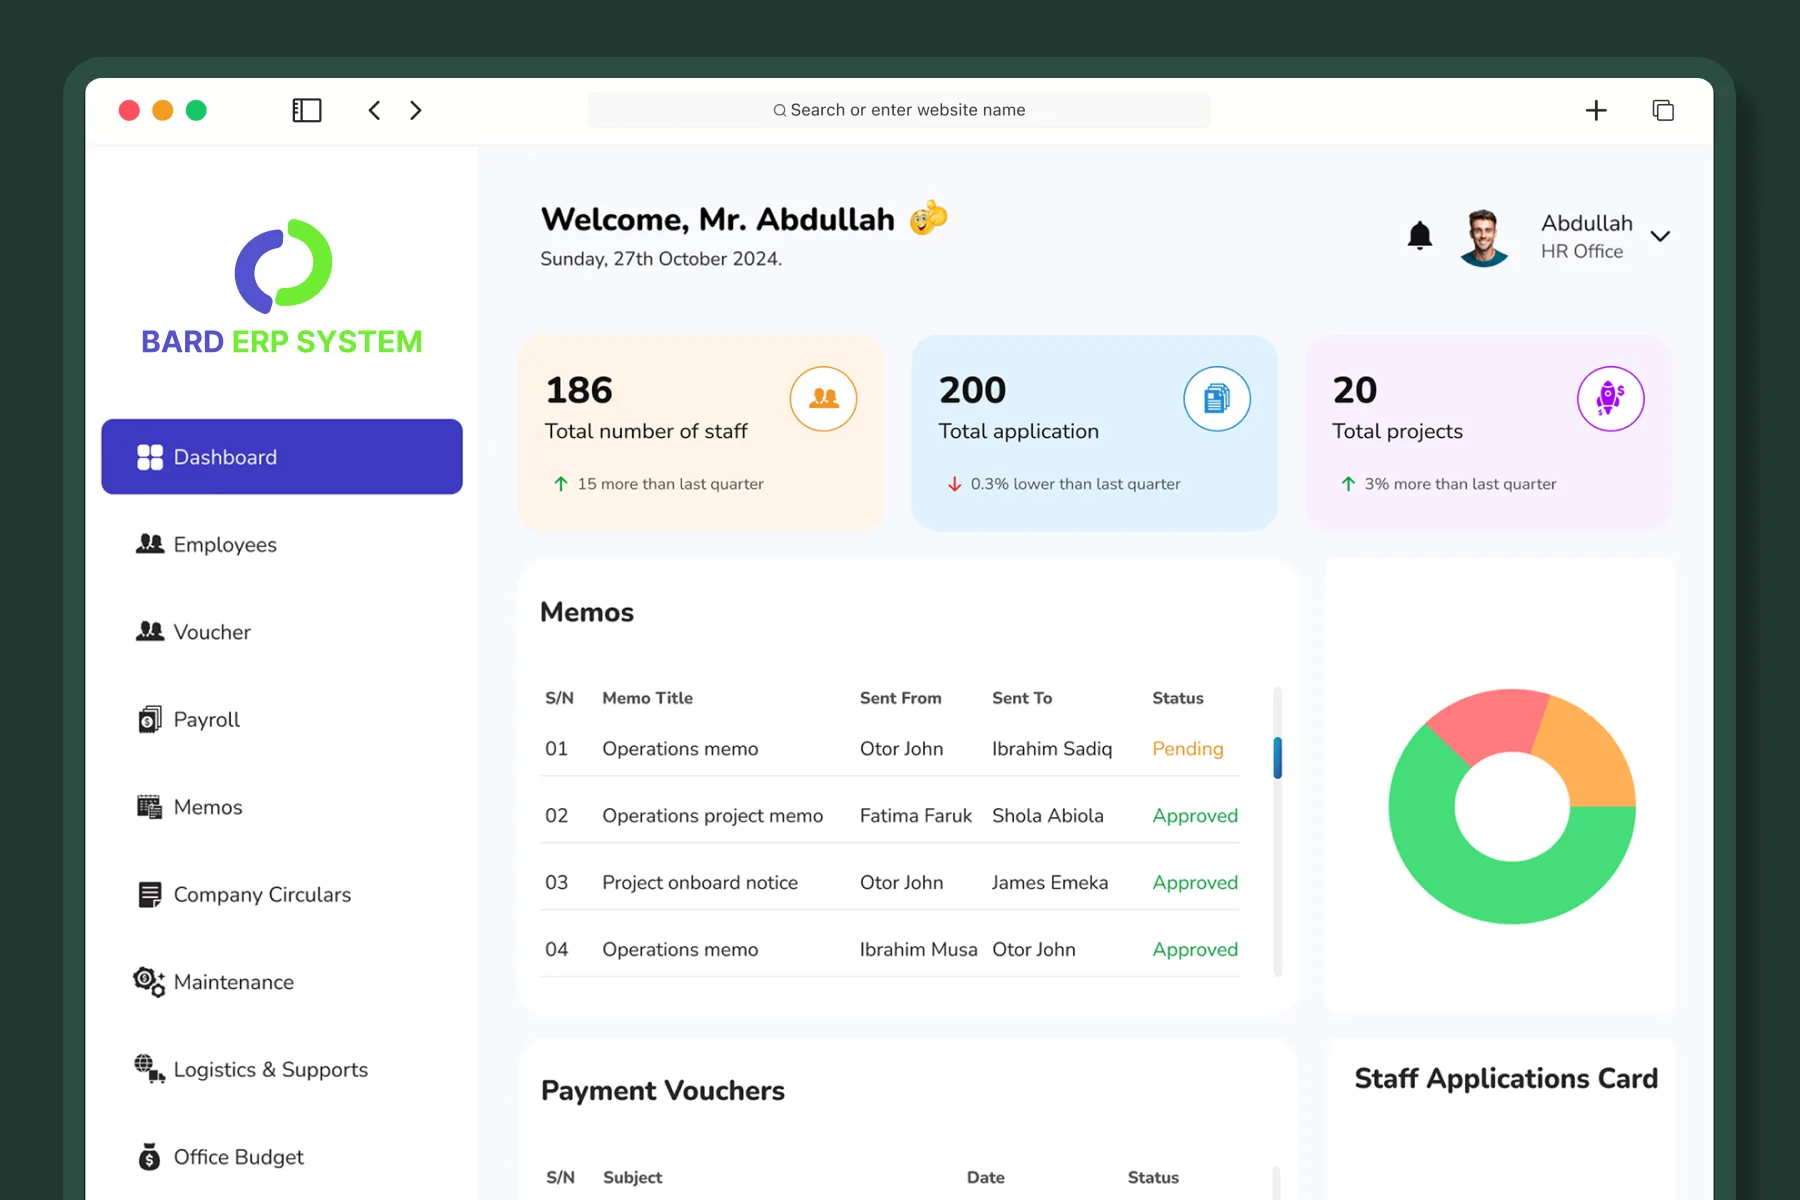Select Payroll from the sidebar
Image resolution: width=1800 pixels, height=1200 pixels.
(x=206, y=720)
